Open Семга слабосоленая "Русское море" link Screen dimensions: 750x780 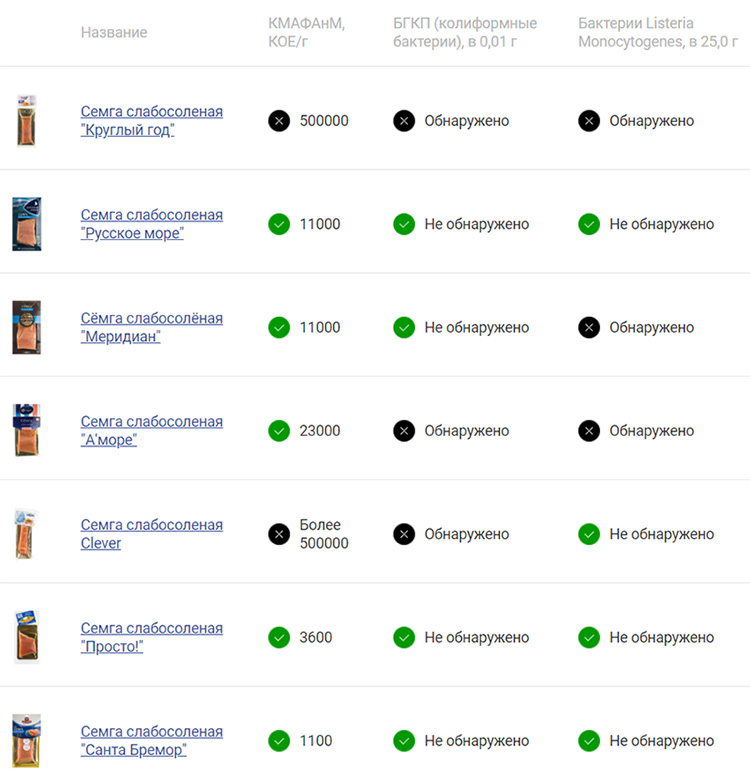click(152, 224)
